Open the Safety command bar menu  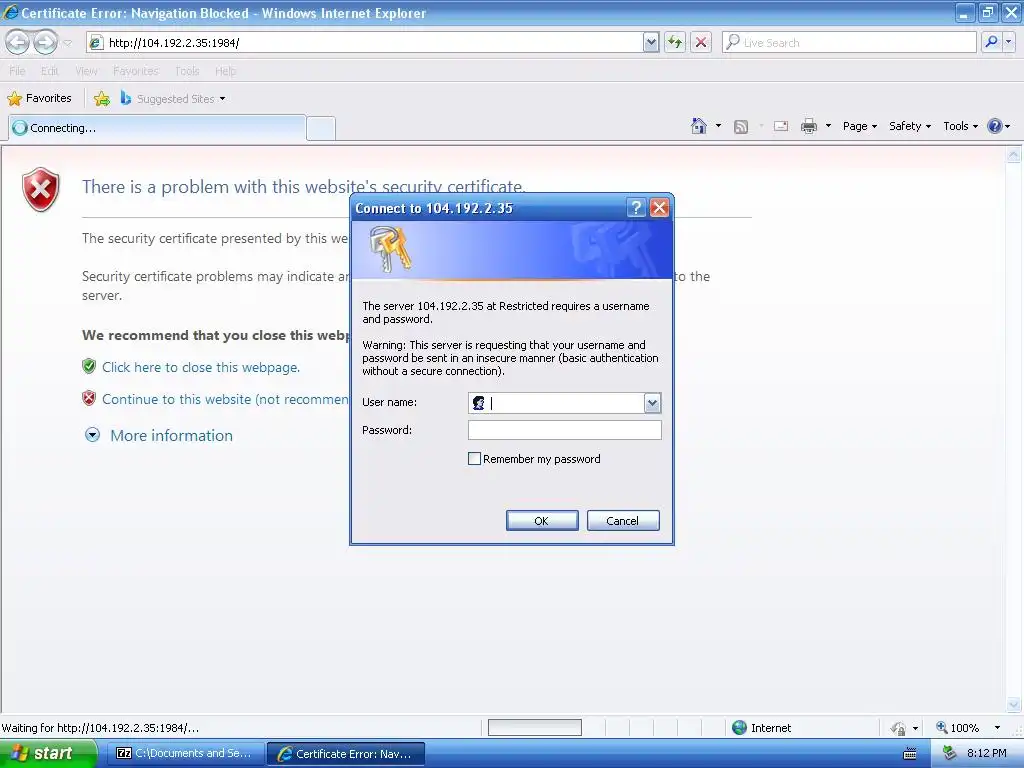(910, 126)
